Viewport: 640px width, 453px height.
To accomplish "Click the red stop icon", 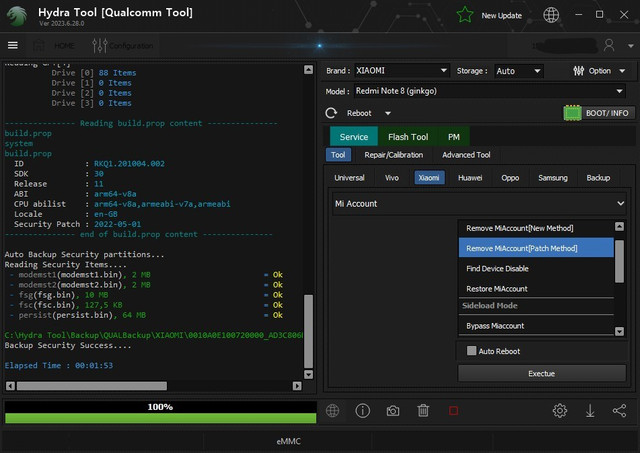I will pos(453,411).
